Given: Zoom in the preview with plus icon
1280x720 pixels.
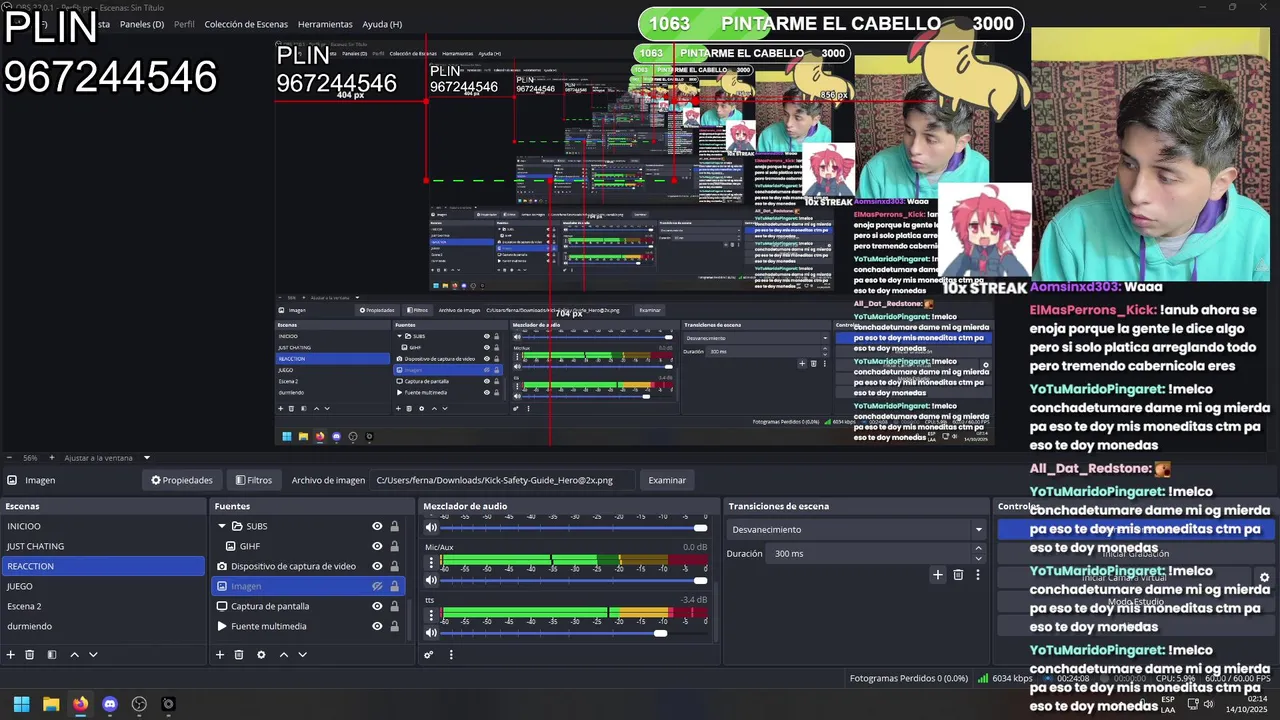Looking at the screenshot, I should [x=52, y=458].
